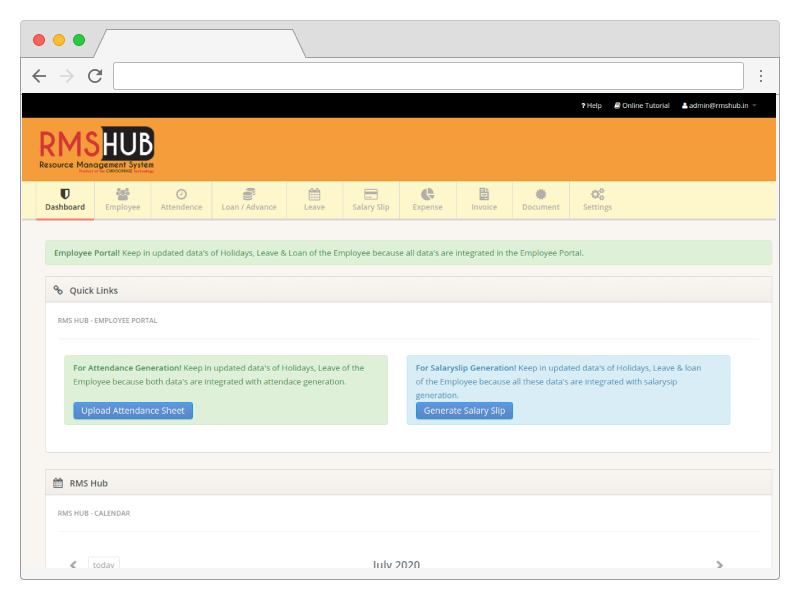Focus the browser address bar
The height and width of the screenshot is (600, 800).
(x=428, y=76)
